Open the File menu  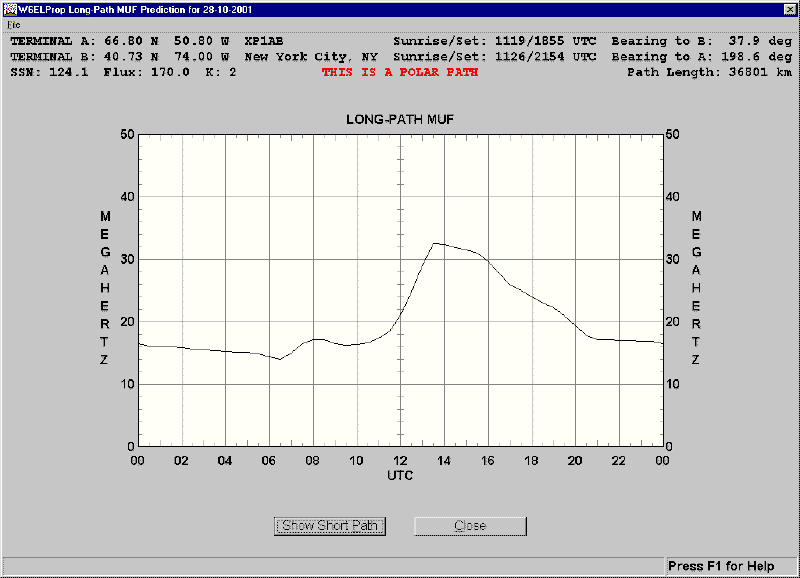[x=14, y=25]
